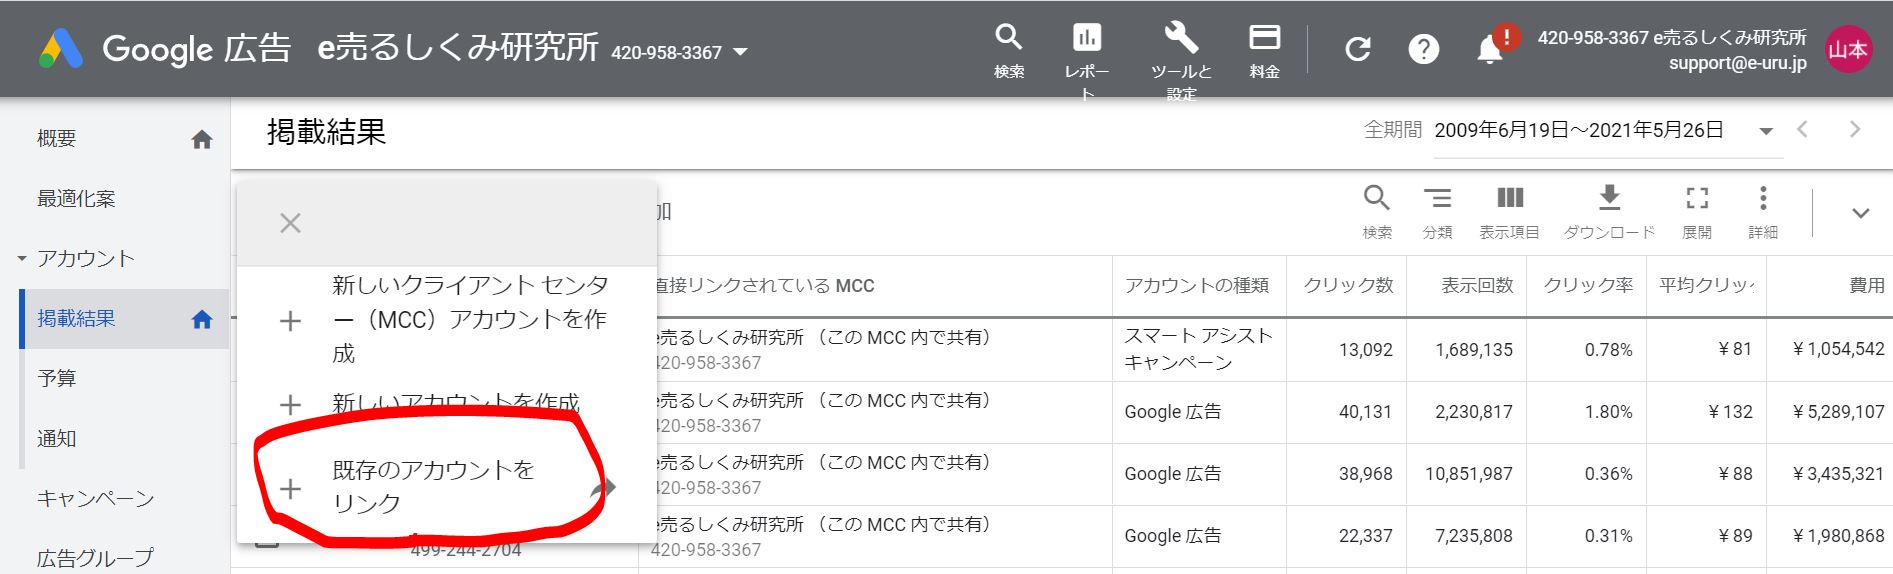Image resolution: width=1893 pixels, height=574 pixels.
Task: Open the help question mark icon
Action: (x=1423, y=49)
